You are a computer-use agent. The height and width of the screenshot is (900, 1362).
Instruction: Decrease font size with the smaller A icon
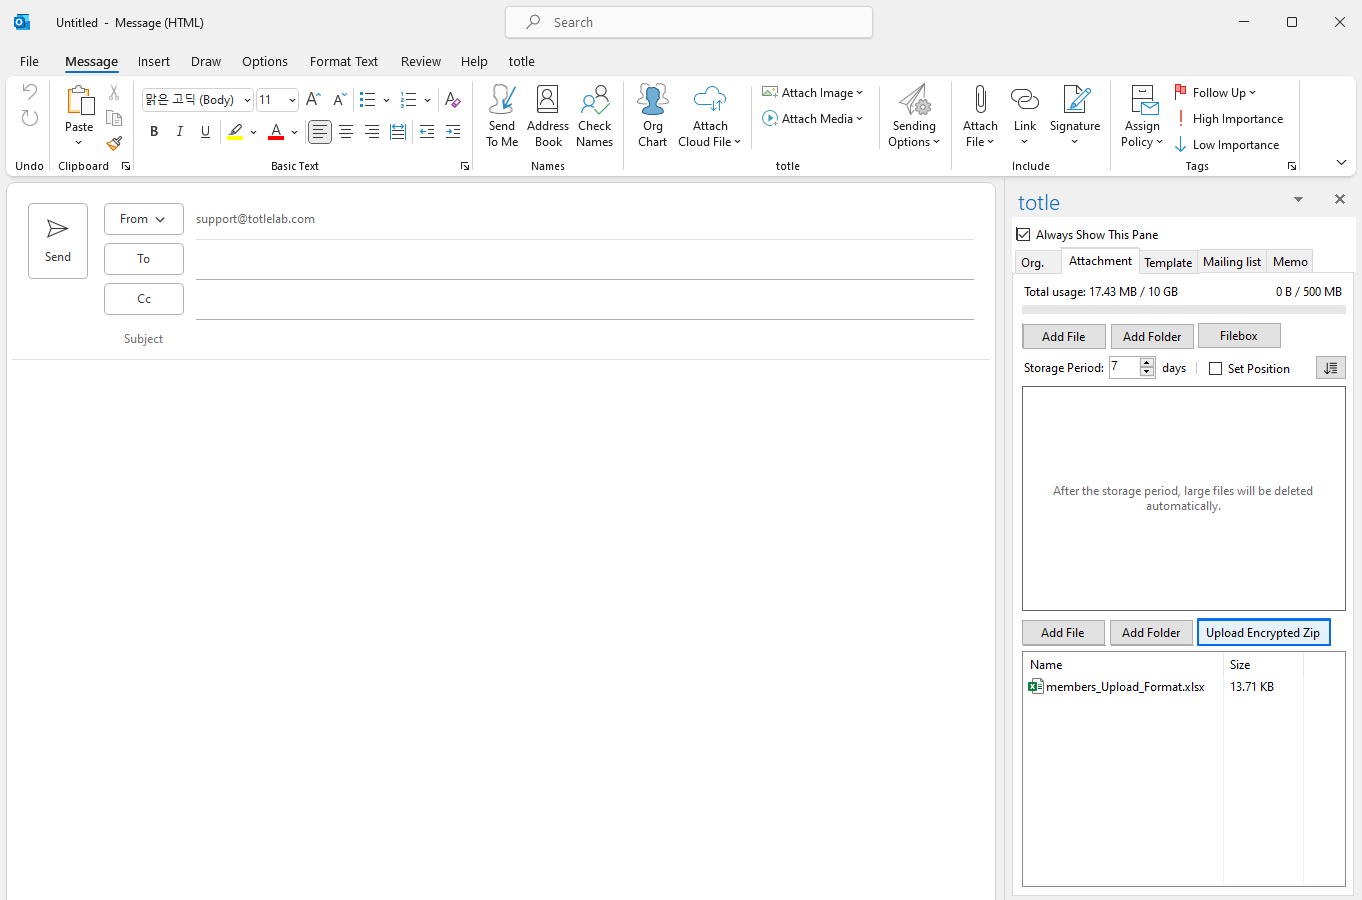[339, 99]
